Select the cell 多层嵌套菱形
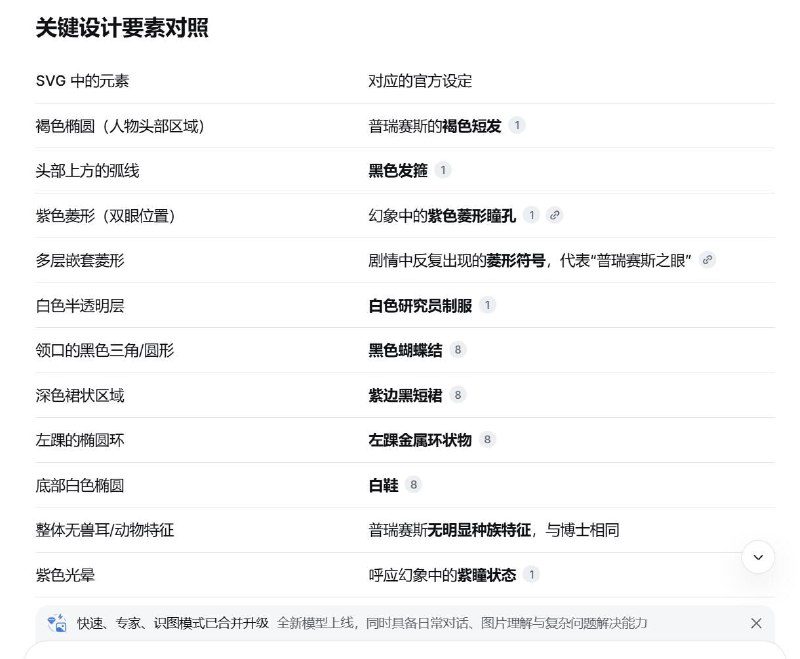The width and height of the screenshot is (800, 659). (x=80, y=261)
